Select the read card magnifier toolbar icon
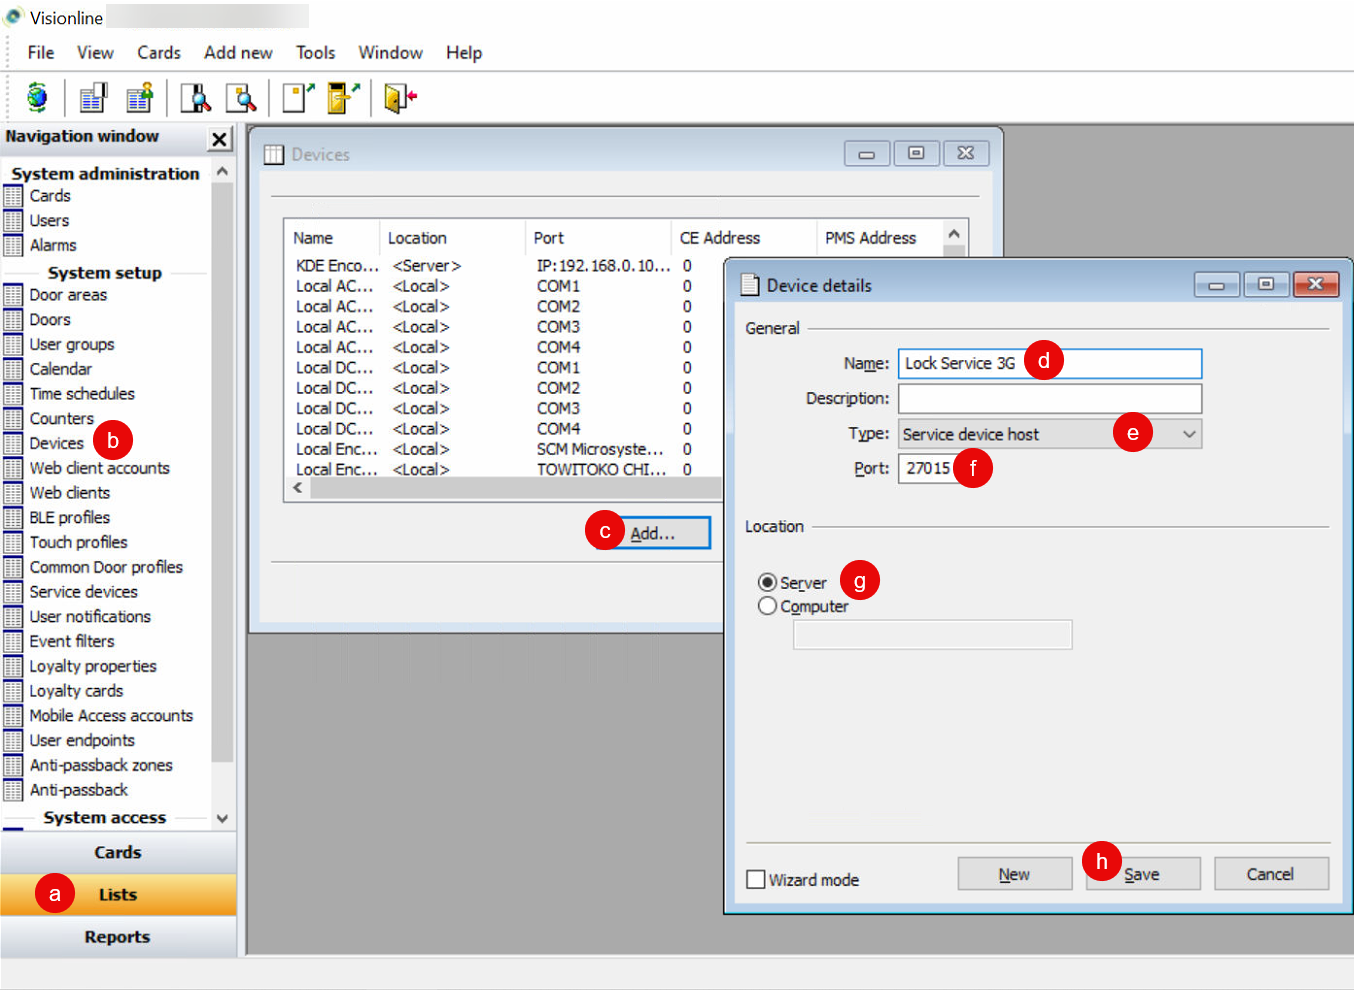 (195, 97)
